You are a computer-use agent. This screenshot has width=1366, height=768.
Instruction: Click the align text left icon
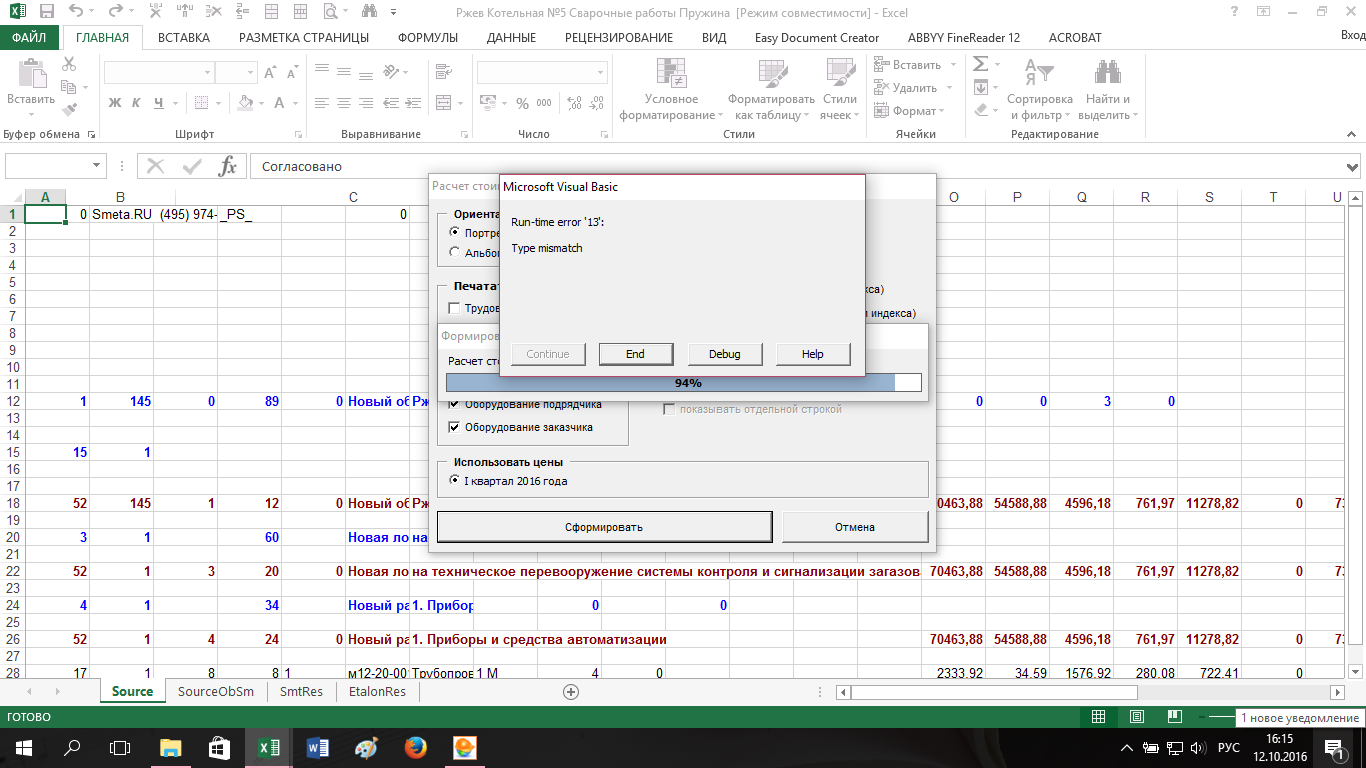[x=322, y=103]
